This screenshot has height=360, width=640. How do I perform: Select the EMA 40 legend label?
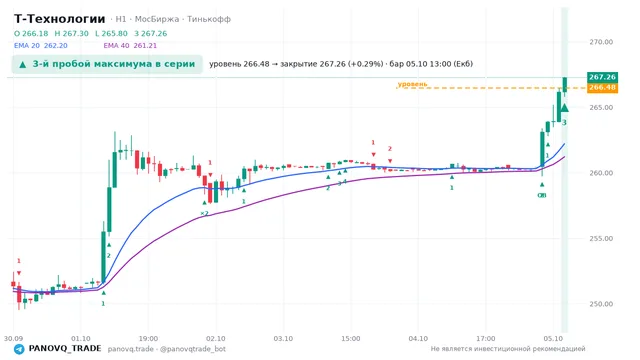(x=130, y=46)
